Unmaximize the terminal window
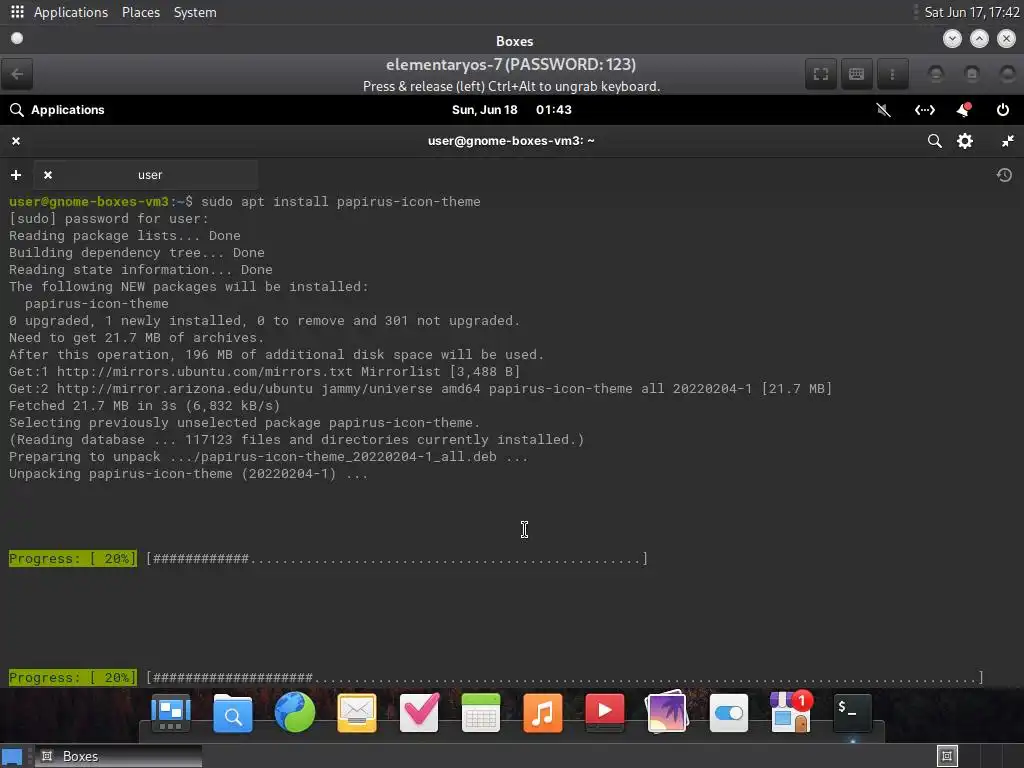Viewport: 1024px width, 768px height. click(x=1008, y=141)
